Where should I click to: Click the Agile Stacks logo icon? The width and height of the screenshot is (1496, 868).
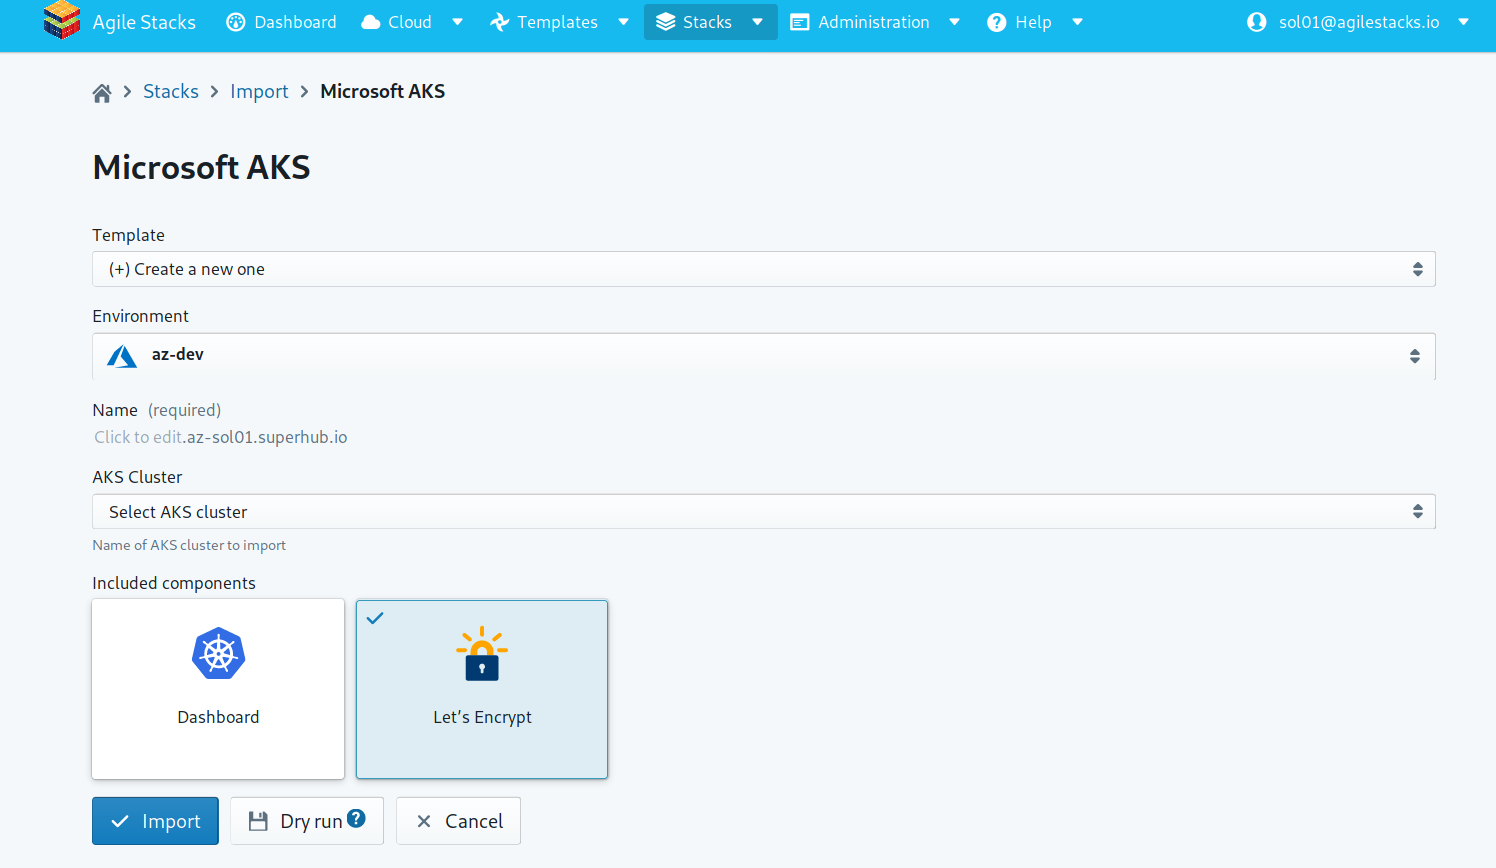click(x=62, y=21)
